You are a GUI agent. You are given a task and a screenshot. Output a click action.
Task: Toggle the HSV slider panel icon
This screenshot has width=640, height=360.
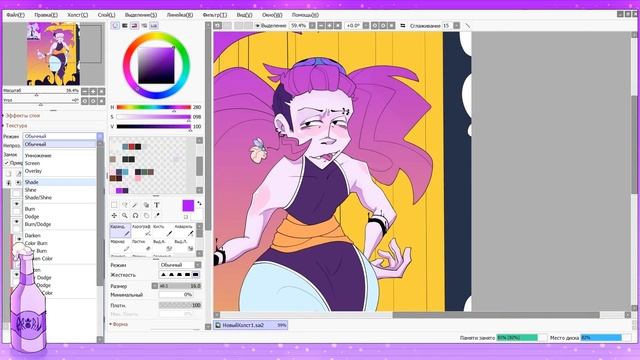point(134,25)
